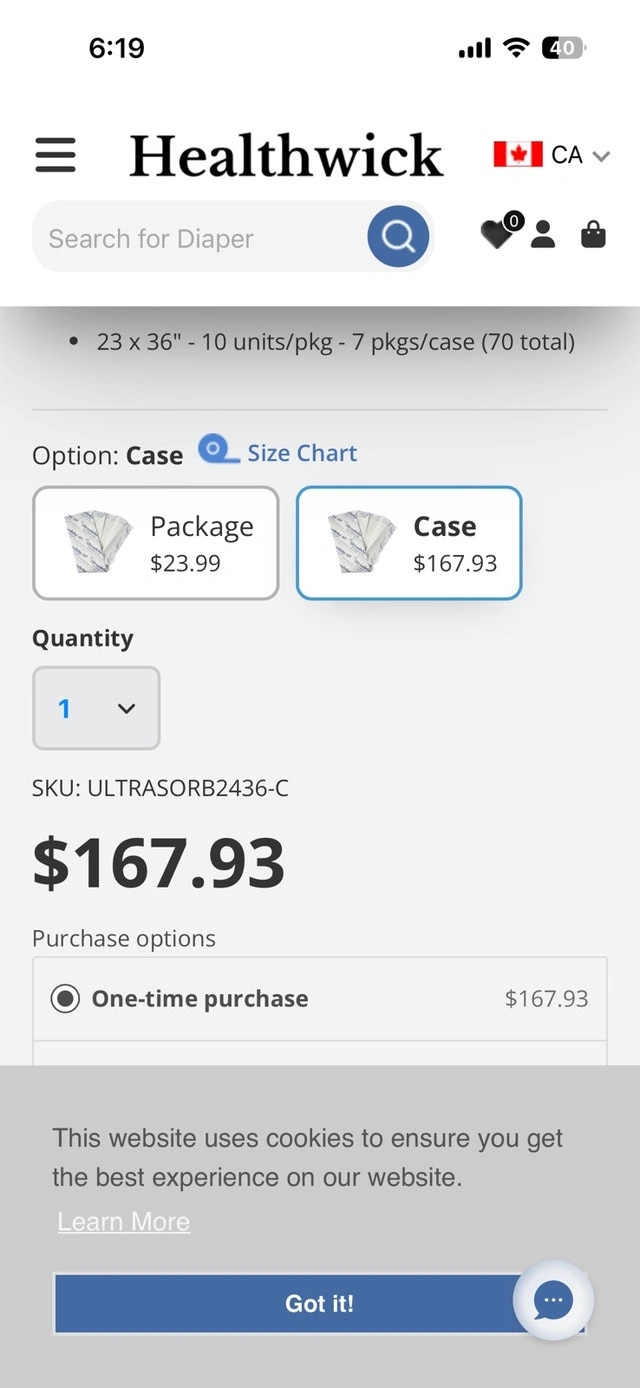The width and height of the screenshot is (640, 1388).
Task: Click the Size Chart measuring tape icon
Action: [218, 451]
